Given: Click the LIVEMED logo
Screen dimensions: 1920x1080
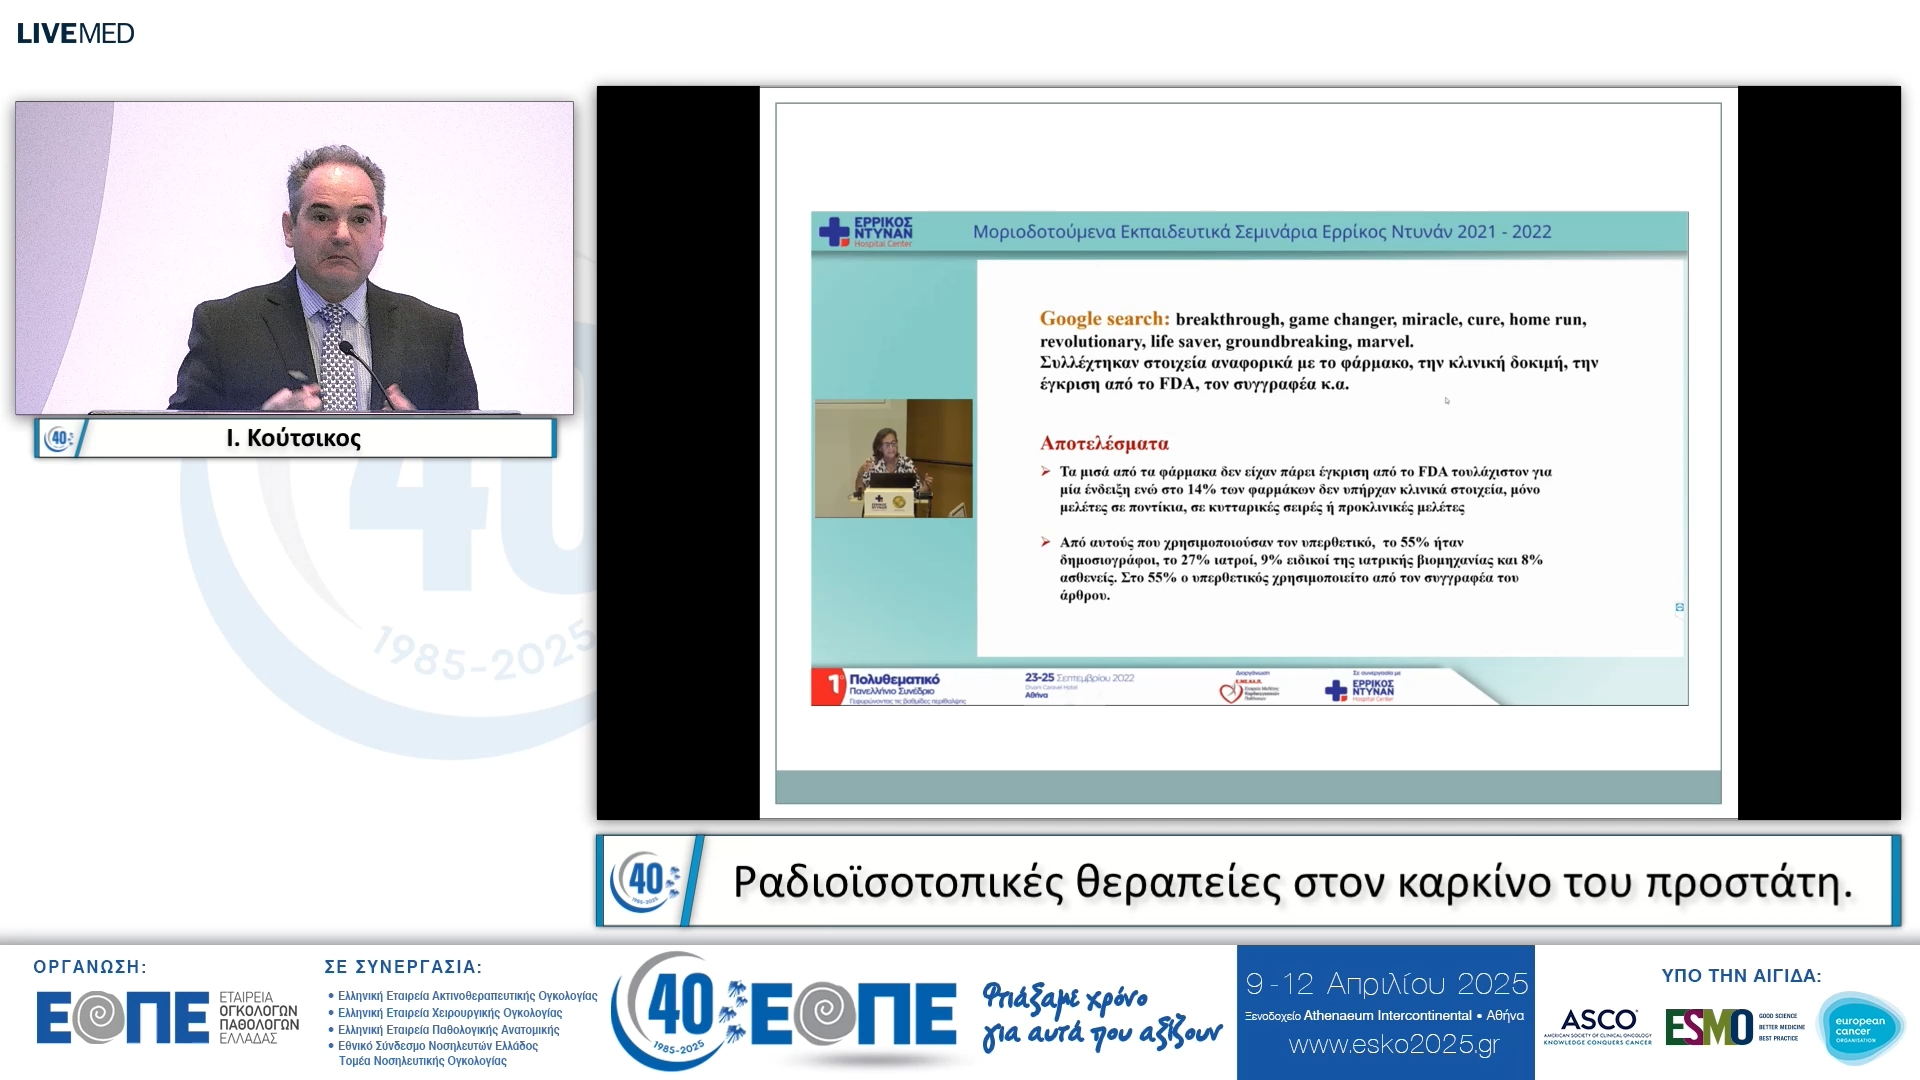Looking at the screenshot, I should (75, 33).
